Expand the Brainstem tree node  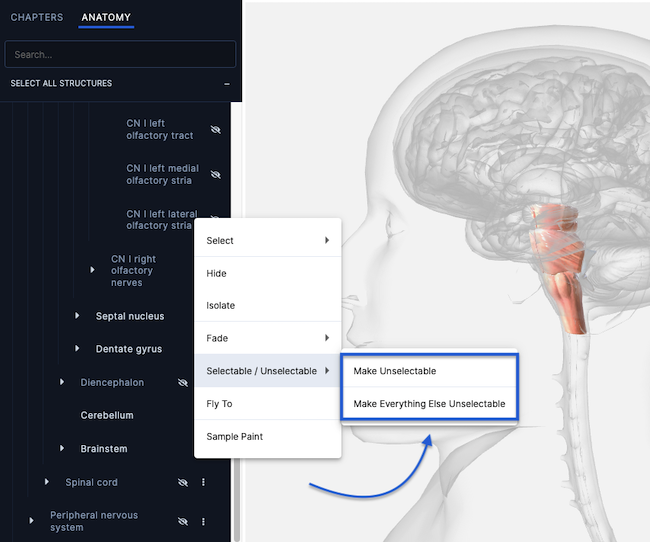(x=62, y=449)
